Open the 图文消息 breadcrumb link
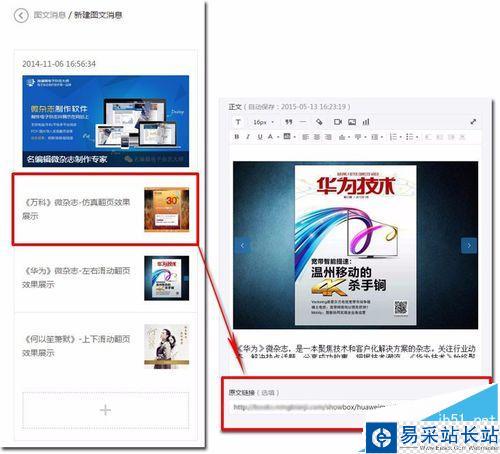500x454 pixels. pyautogui.click(x=50, y=15)
